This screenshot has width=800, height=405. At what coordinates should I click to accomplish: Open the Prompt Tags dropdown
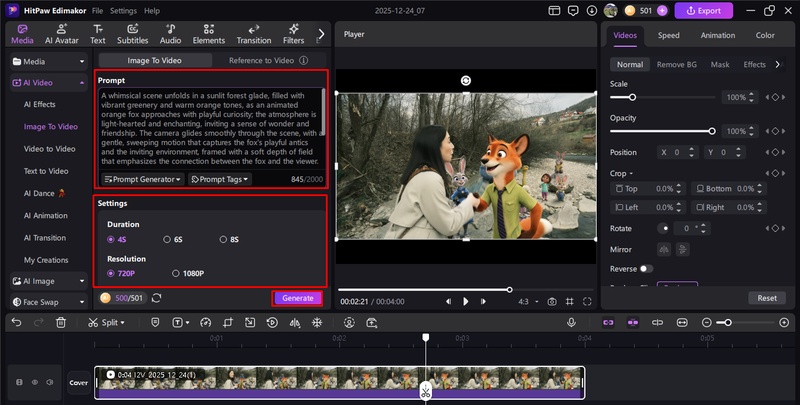click(x=220, y=179)
